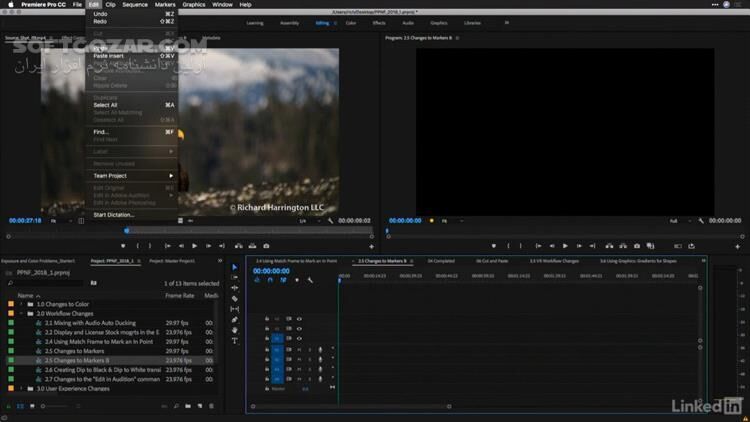Click New Item icon in Project panel

click(x=200, y=406)
